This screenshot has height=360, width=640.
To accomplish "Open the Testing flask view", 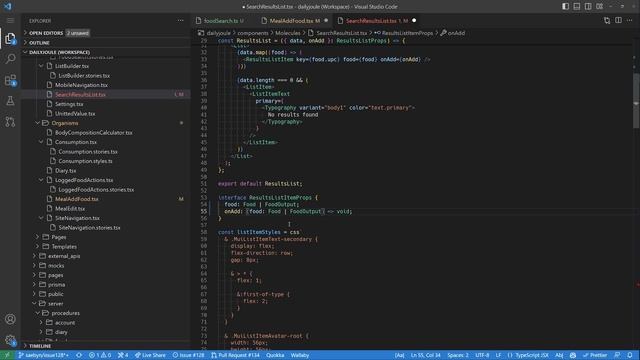I will [10, 100].
